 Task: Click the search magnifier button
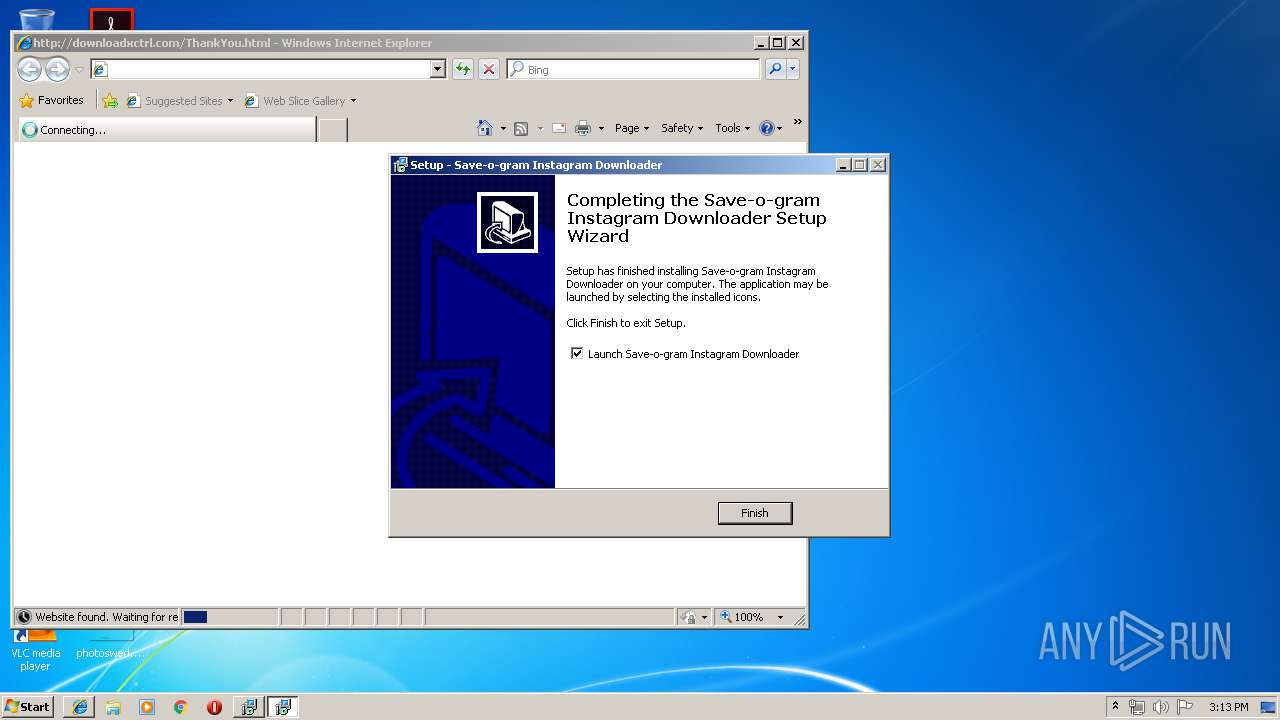[x=775, y=69]
